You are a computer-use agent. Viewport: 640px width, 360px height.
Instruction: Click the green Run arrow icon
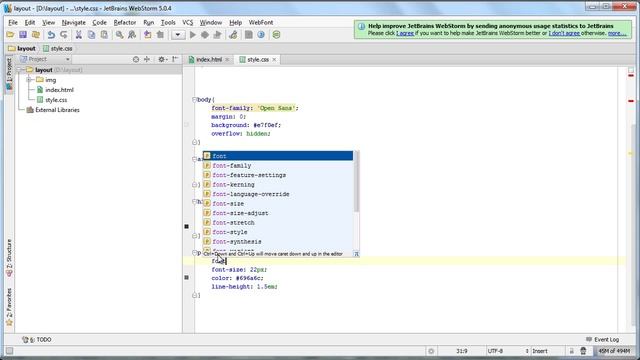193,35
